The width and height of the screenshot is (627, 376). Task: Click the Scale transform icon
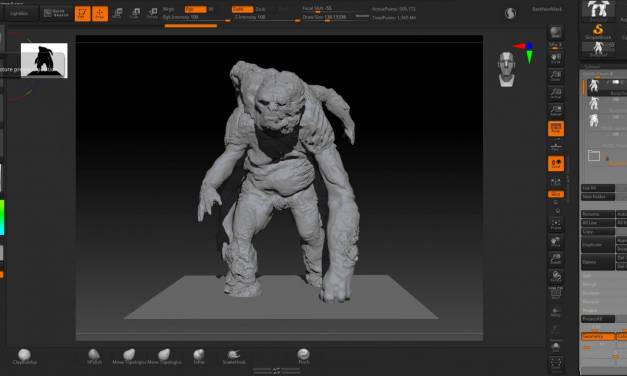click(135, 13)
